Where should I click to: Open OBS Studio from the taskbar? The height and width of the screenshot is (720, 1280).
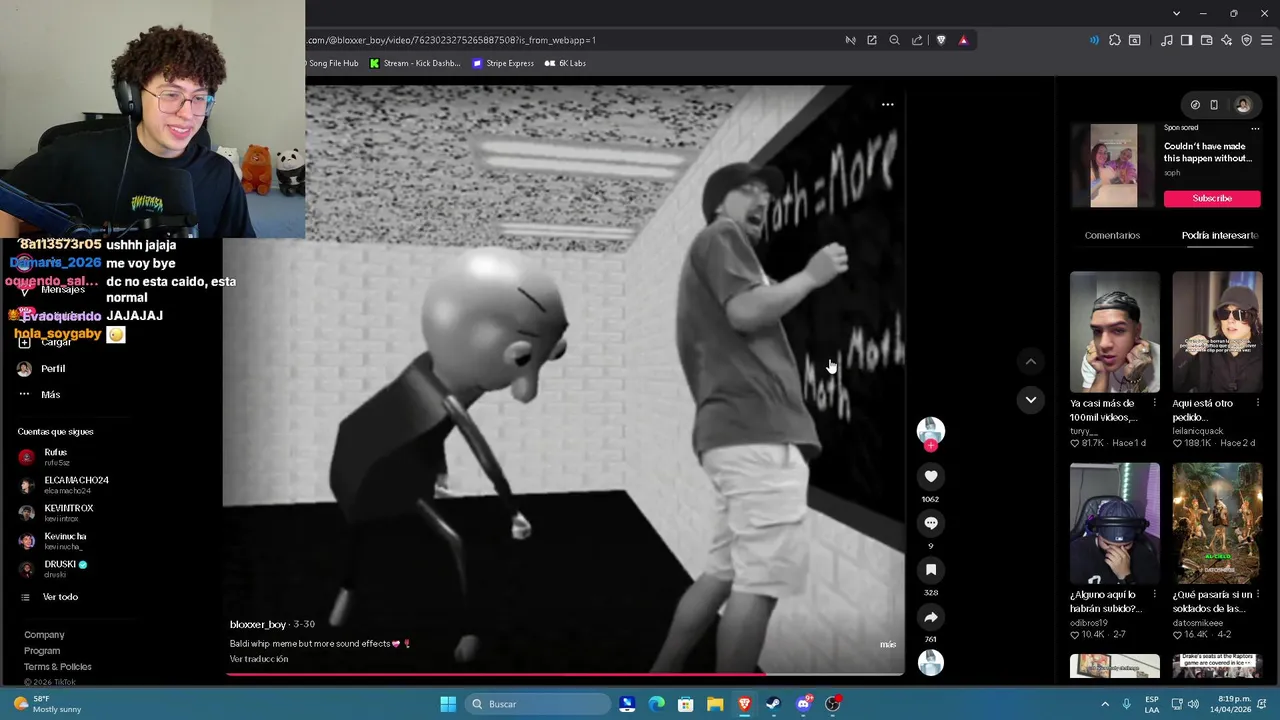coord(833,704)
